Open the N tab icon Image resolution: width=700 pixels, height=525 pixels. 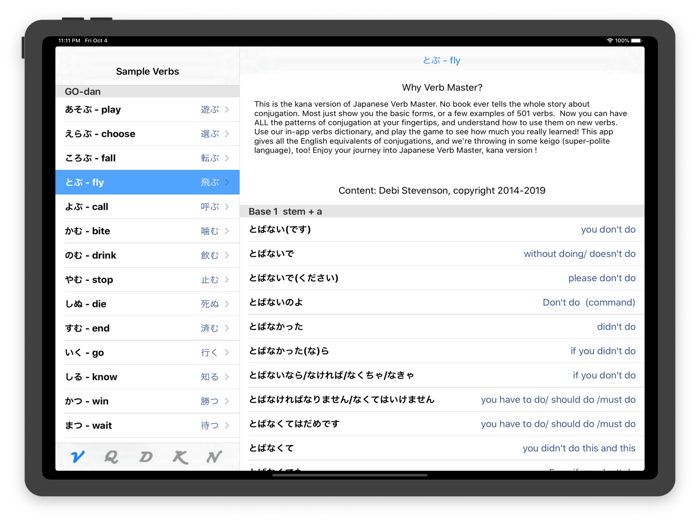coord(214,457)
